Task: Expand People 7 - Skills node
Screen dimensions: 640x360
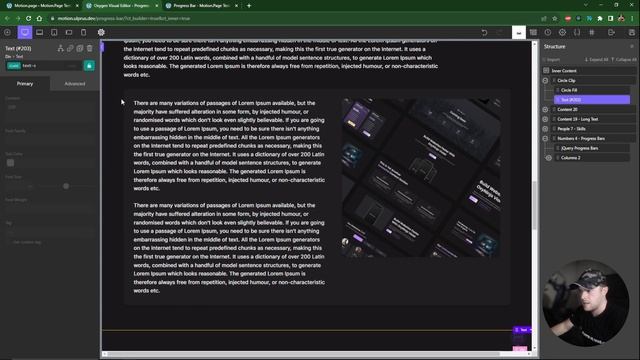Action: [545, 129]
